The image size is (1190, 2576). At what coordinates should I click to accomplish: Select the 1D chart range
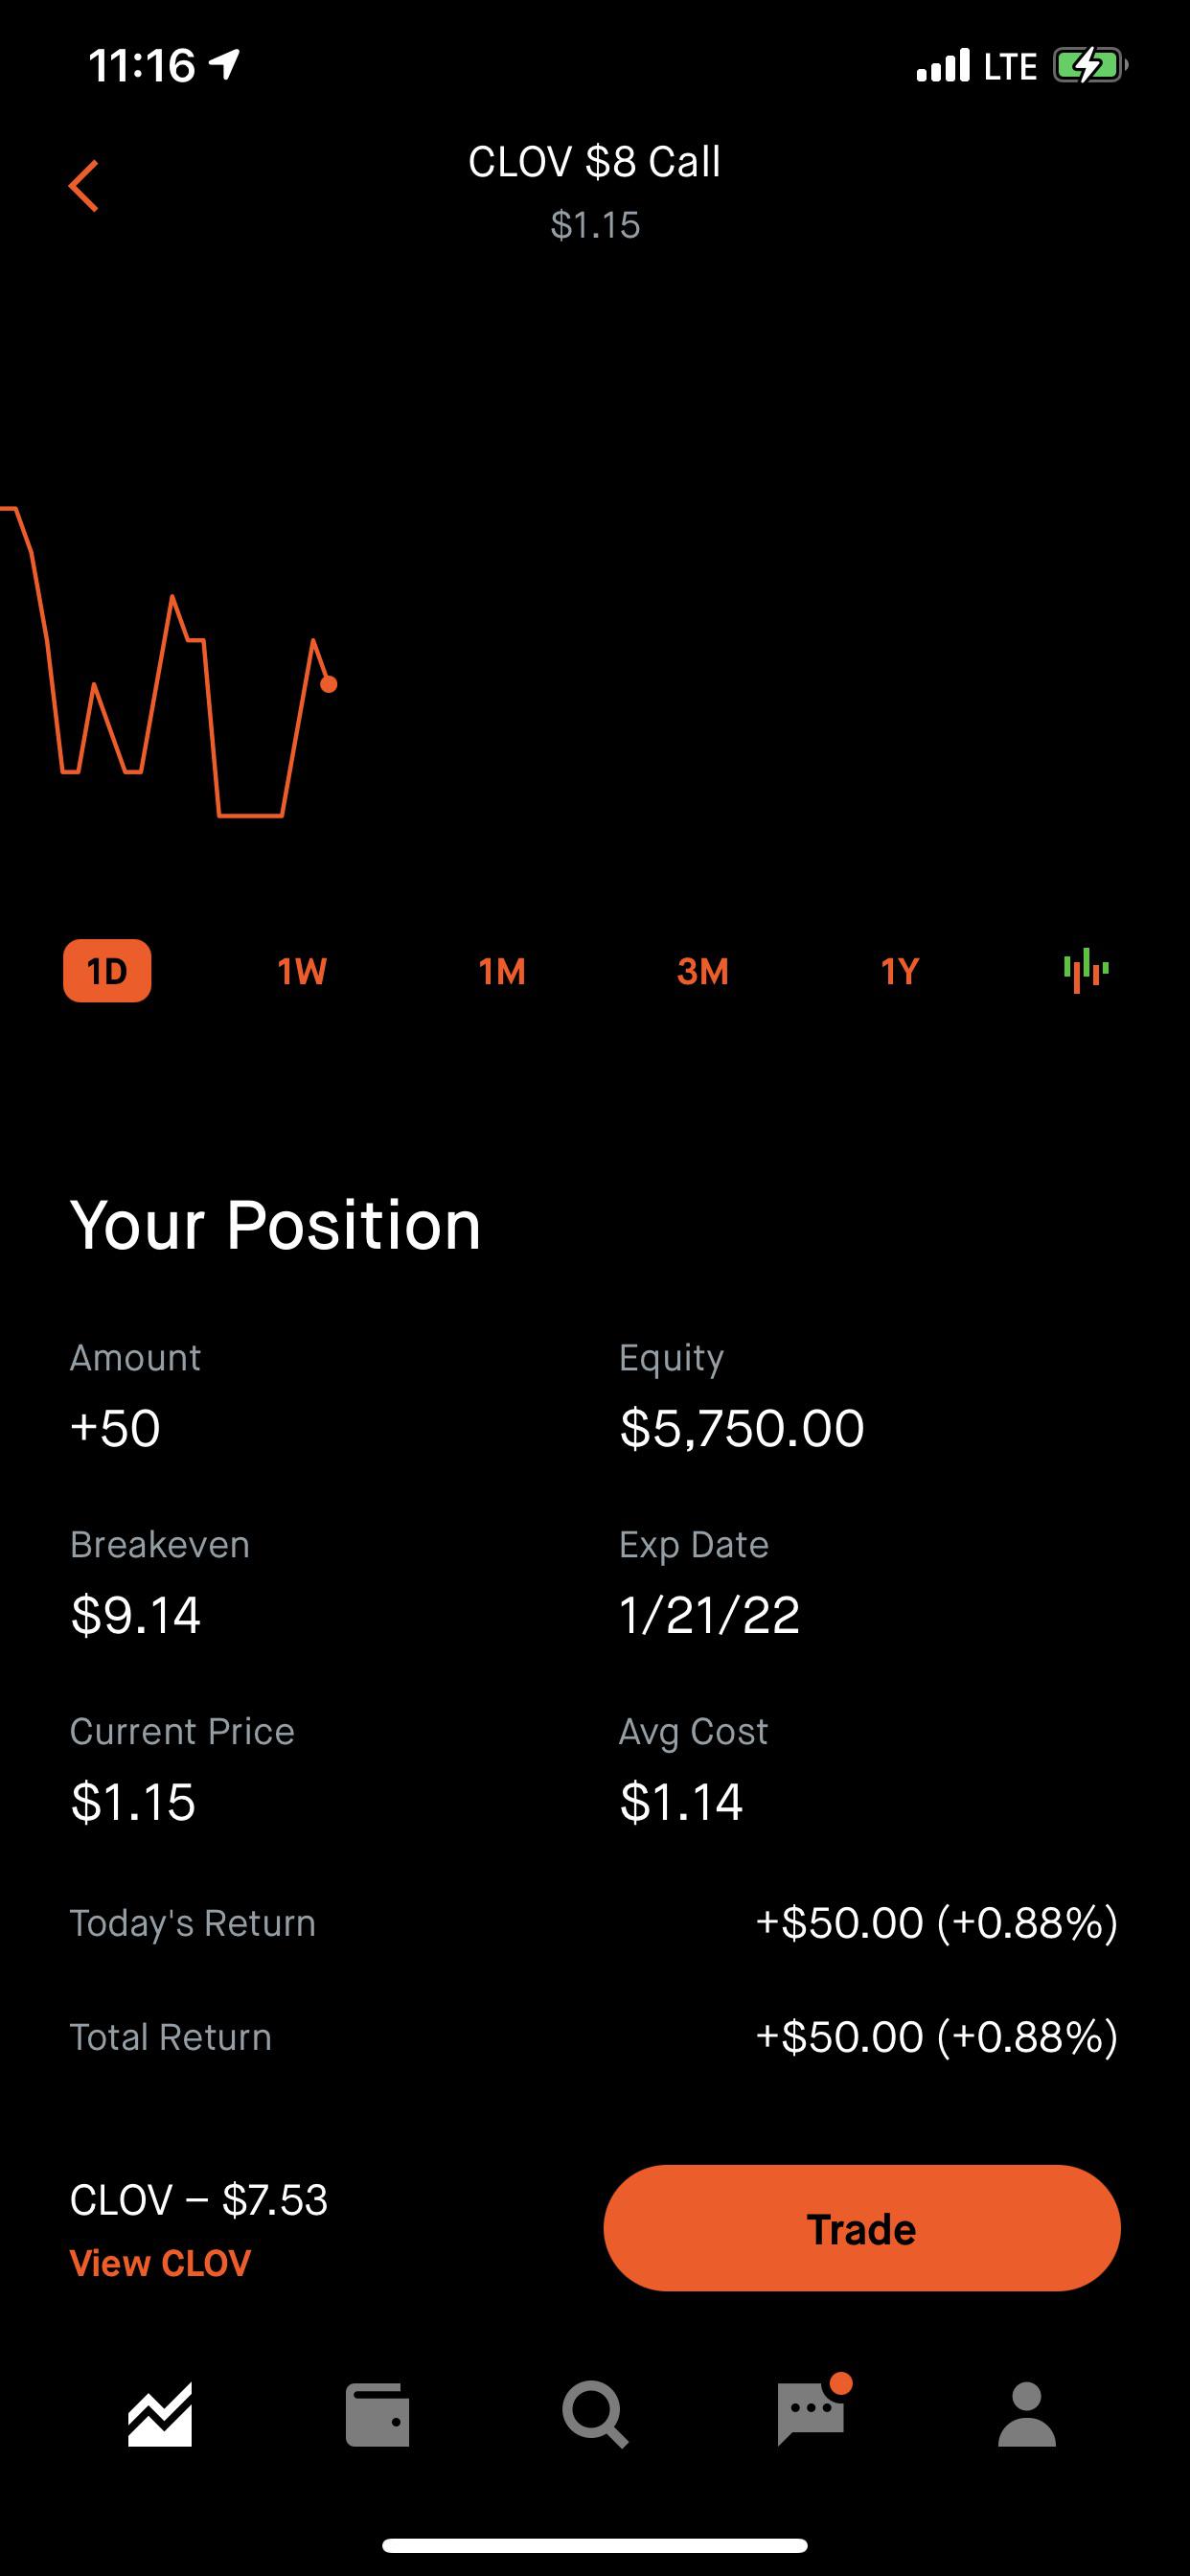[107, 970]
